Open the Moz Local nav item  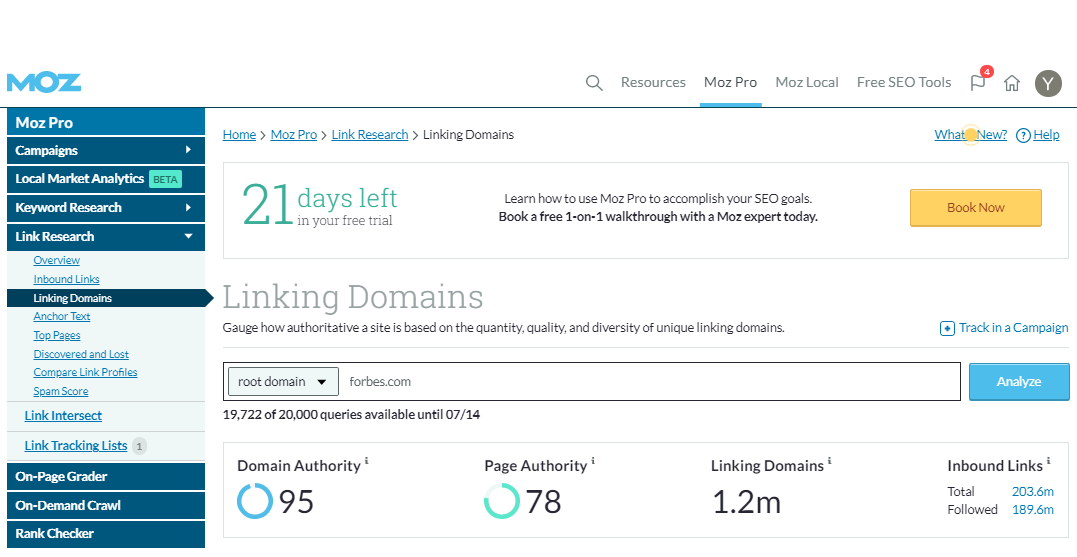(807, 82)
